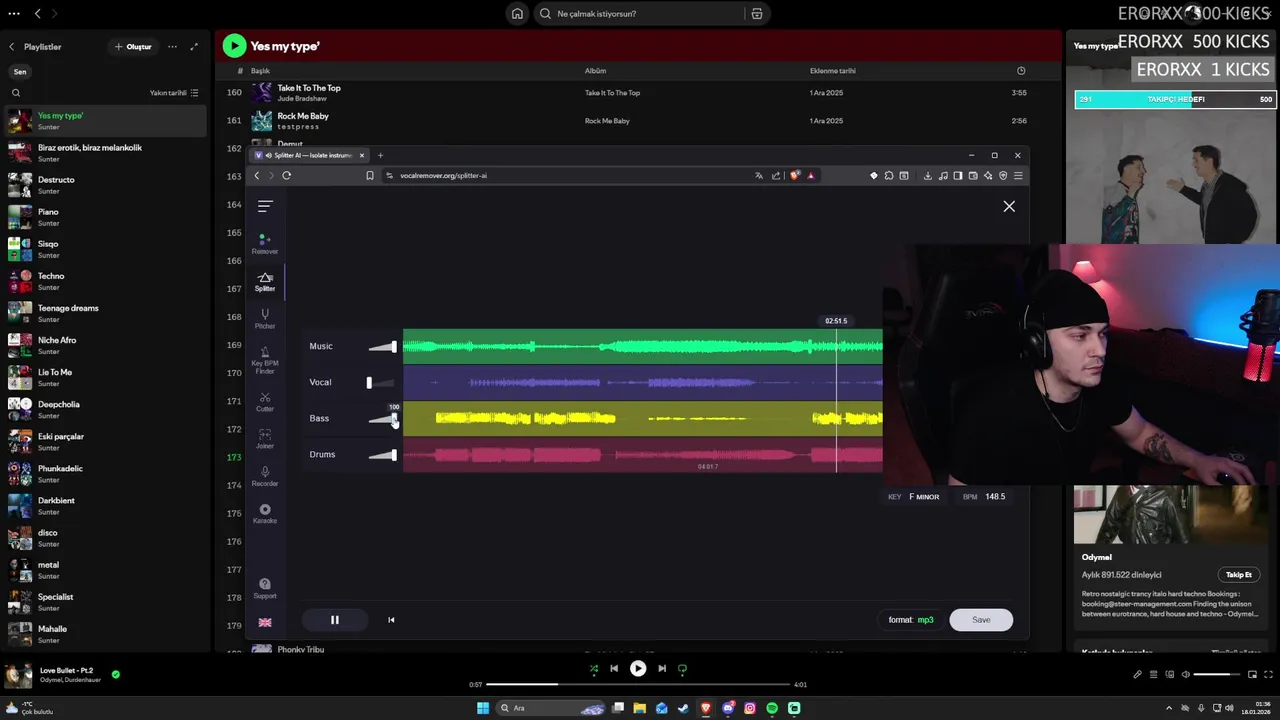Pause splitter playback
Screen dimensions: 1280x720
click(x=335, y=620)
